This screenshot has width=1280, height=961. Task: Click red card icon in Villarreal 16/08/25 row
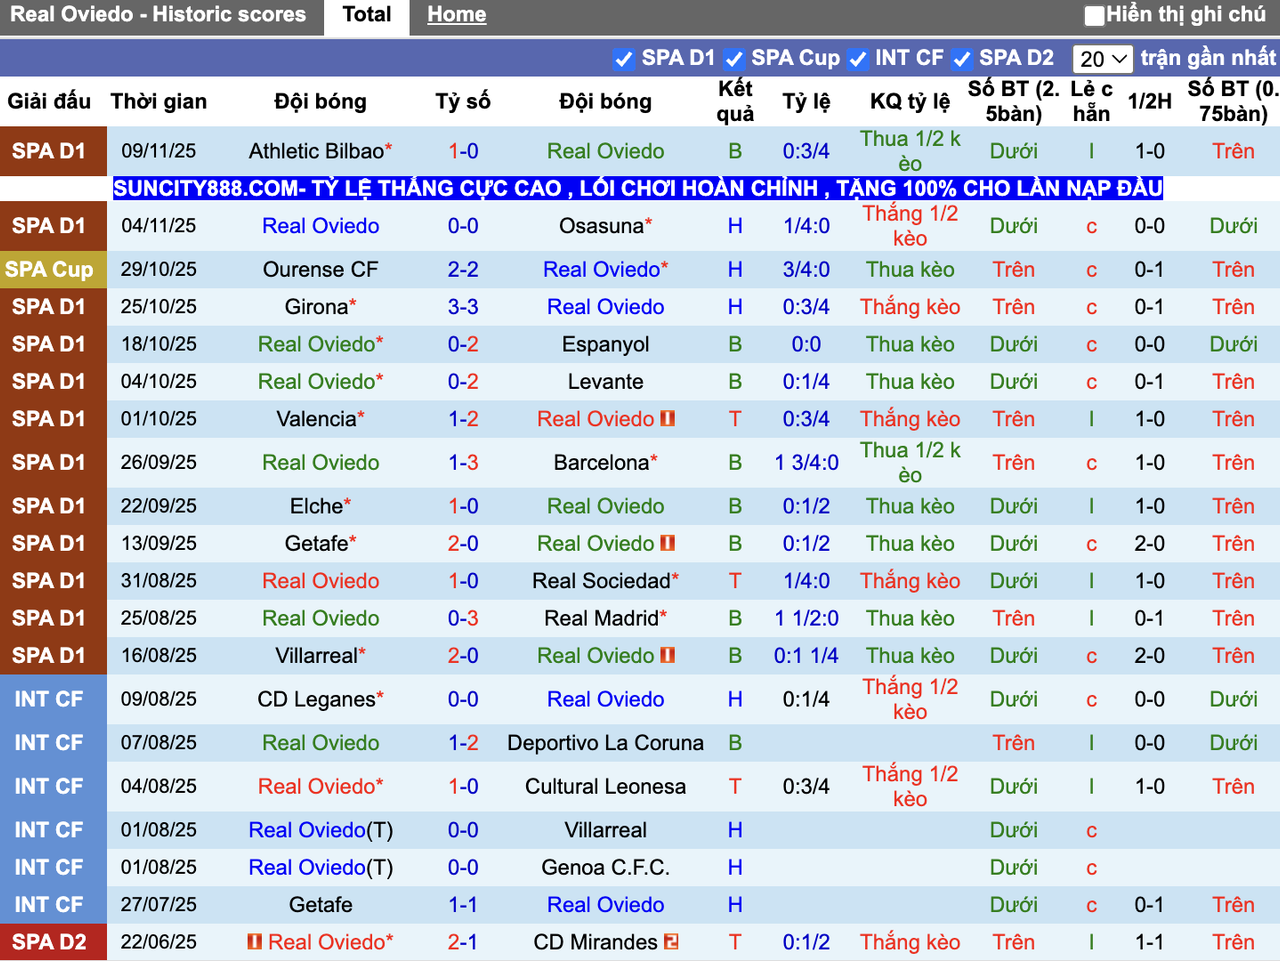668,655
